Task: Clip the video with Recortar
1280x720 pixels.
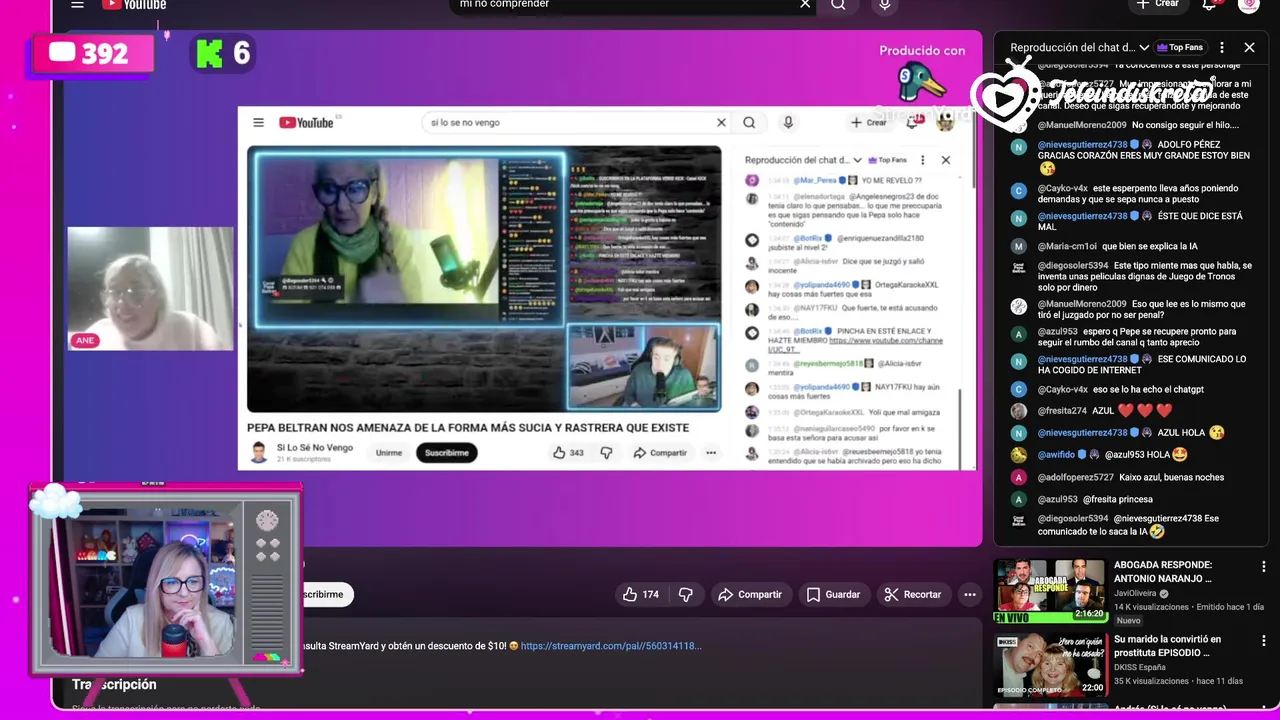Action: (912, 594)
